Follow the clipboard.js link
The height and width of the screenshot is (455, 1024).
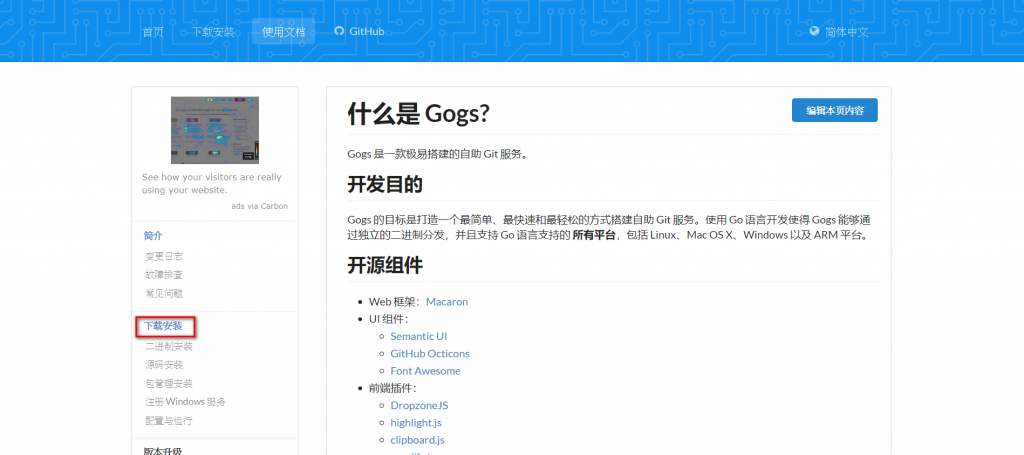coord(417,440)
